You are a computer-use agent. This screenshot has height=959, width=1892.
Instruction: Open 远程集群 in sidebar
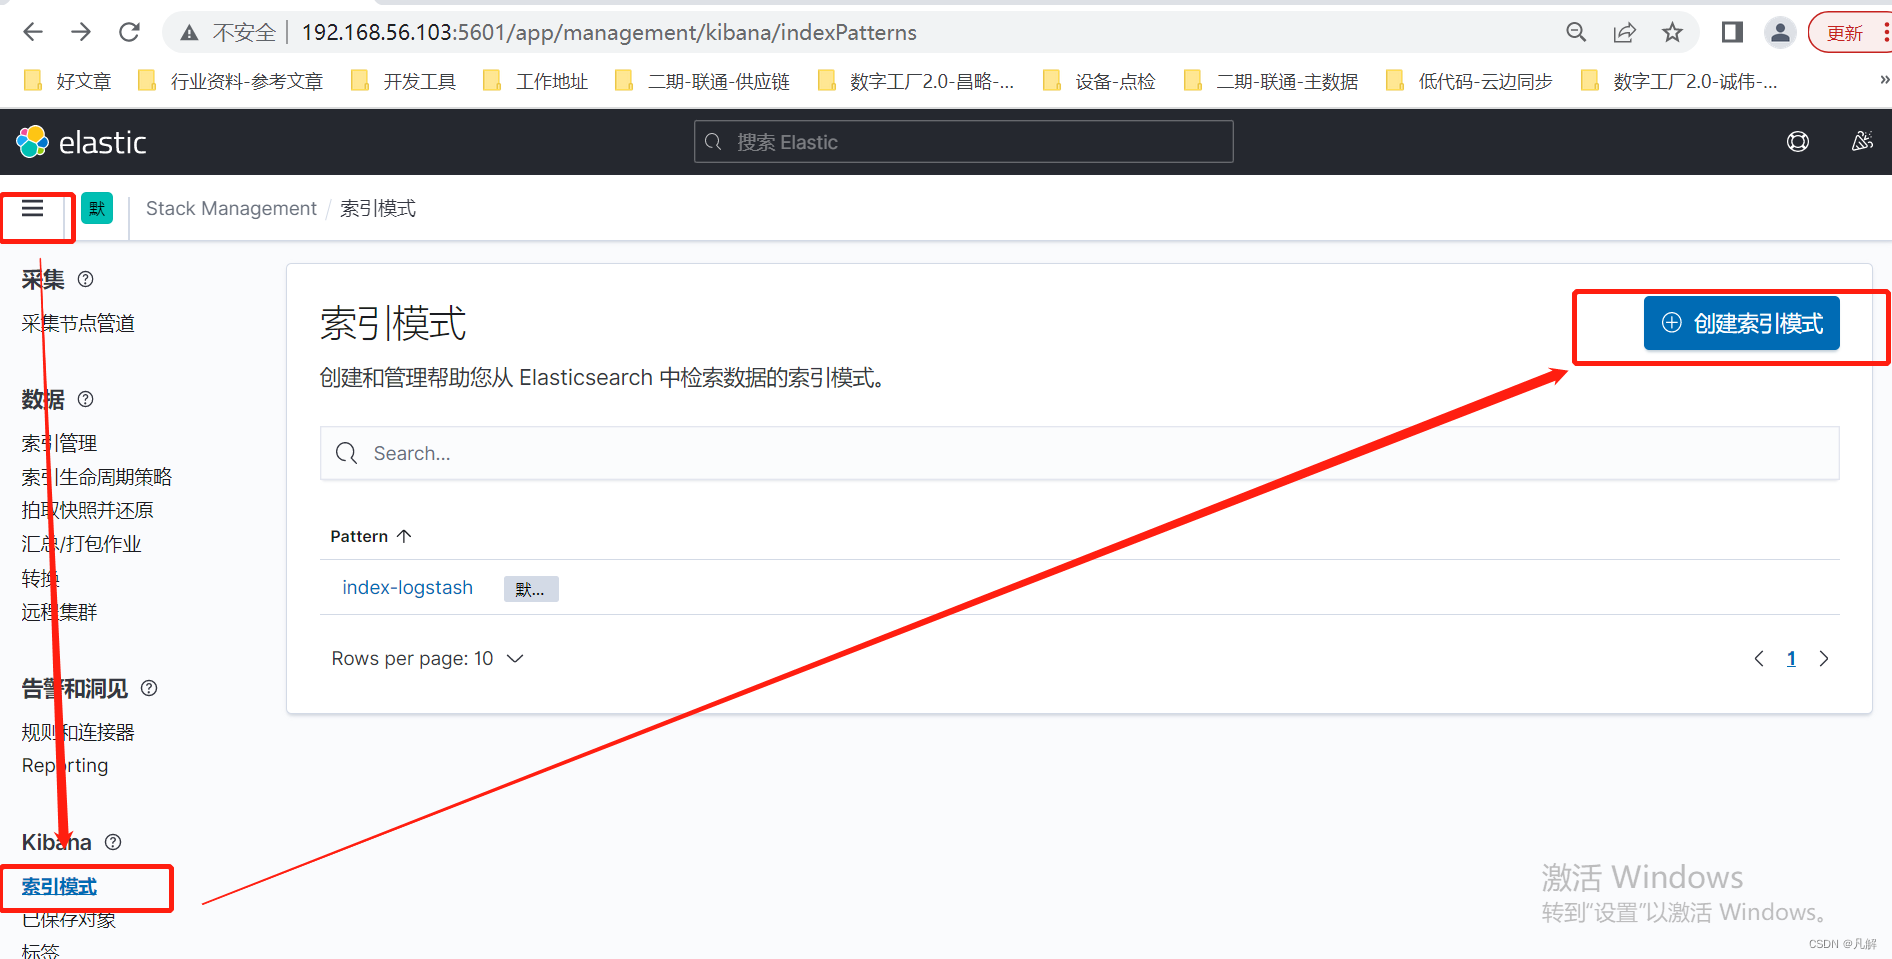click(x=59, y=612)
